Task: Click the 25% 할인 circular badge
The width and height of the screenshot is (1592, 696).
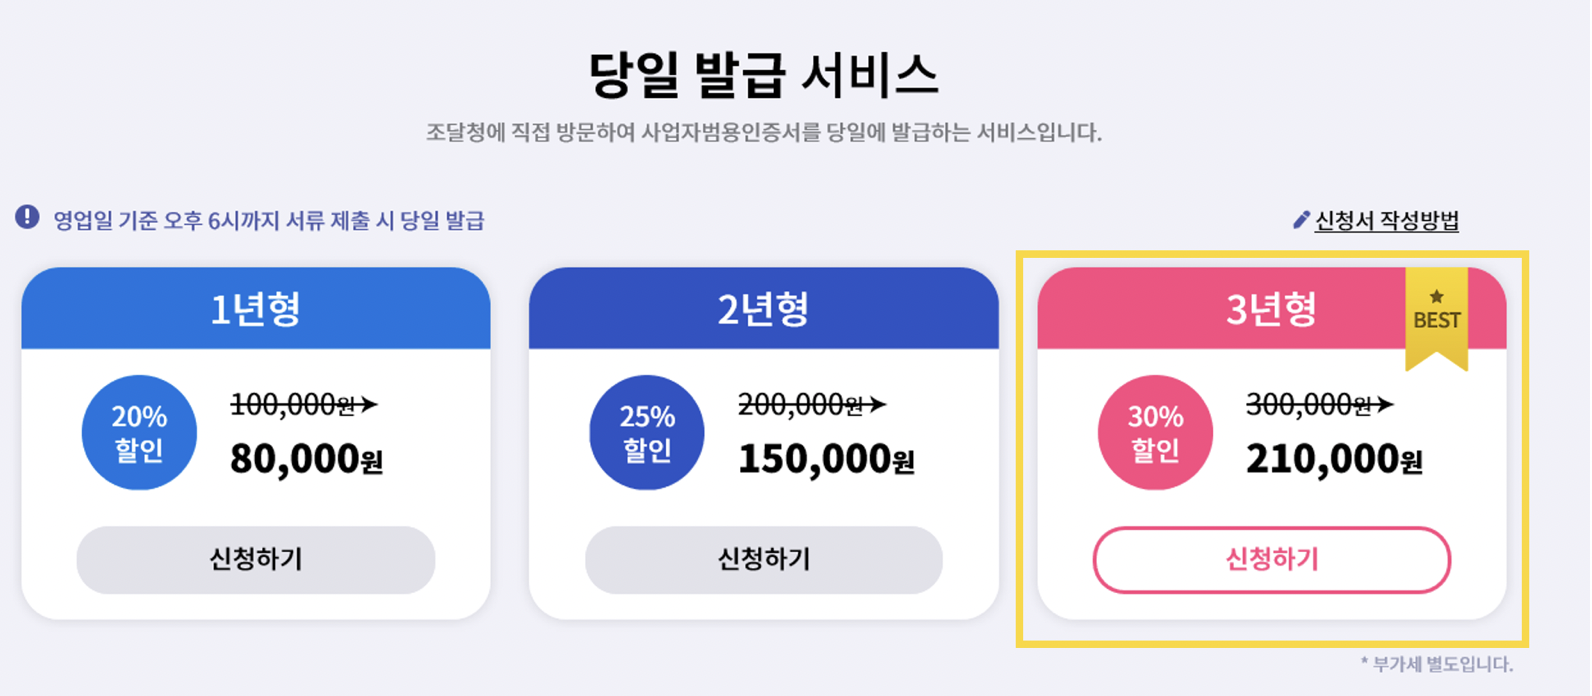Action: coord(646,432)
